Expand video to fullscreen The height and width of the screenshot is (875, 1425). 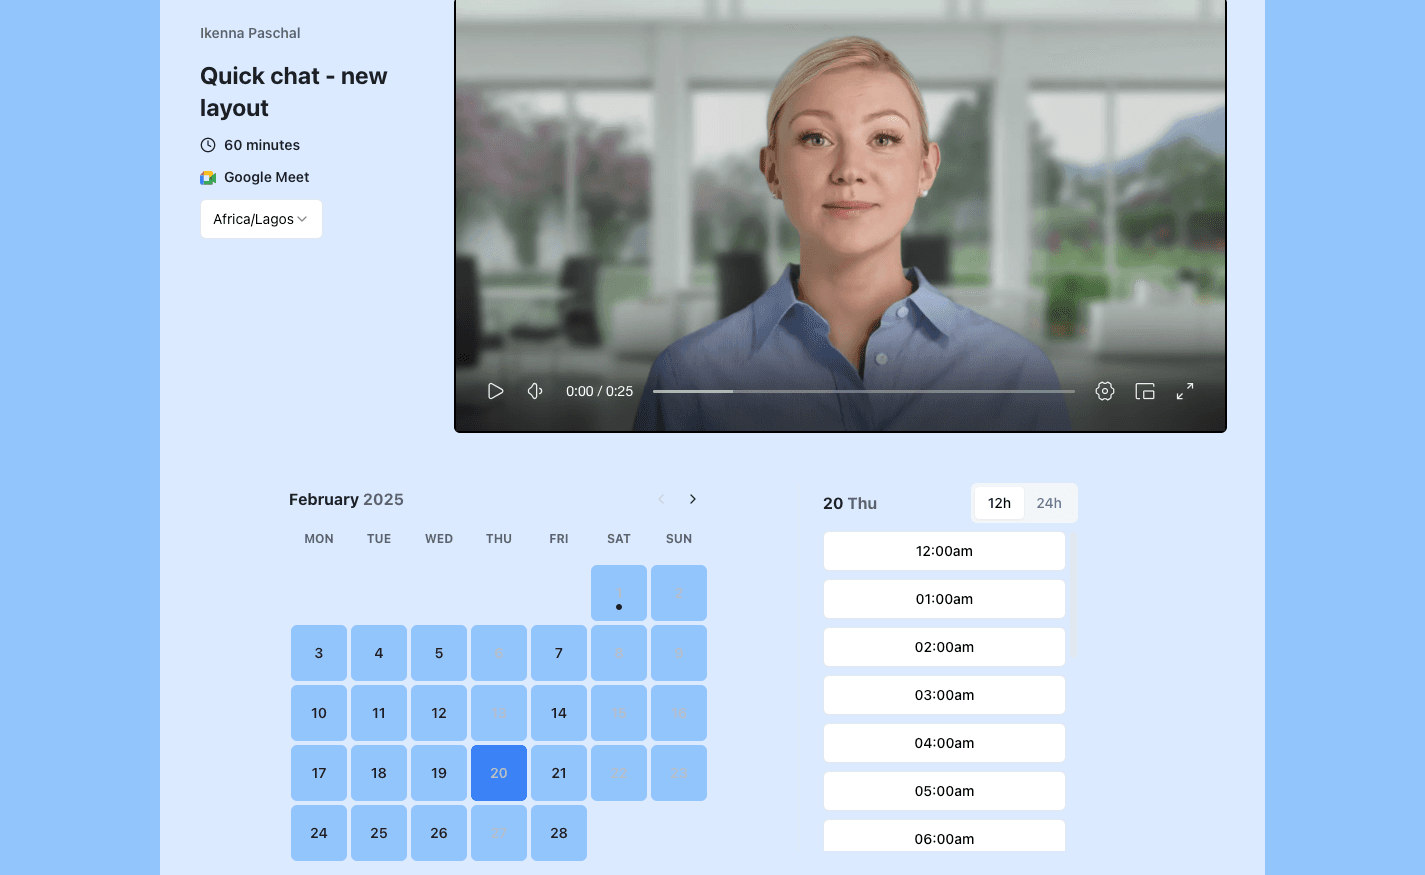[x=1185, y=391]
